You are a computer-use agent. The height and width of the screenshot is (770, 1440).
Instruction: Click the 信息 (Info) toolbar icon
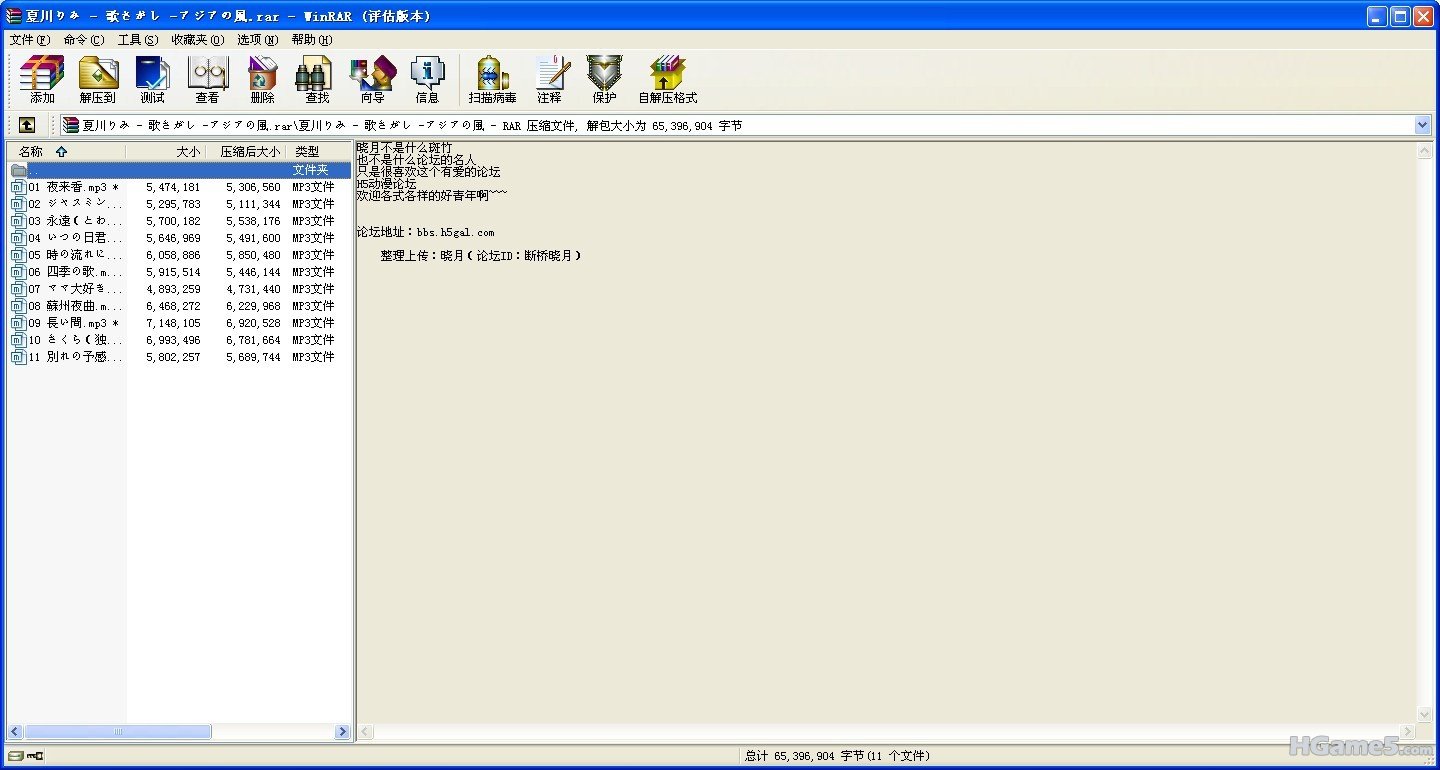pyautogui.click(x=427, y=80)
